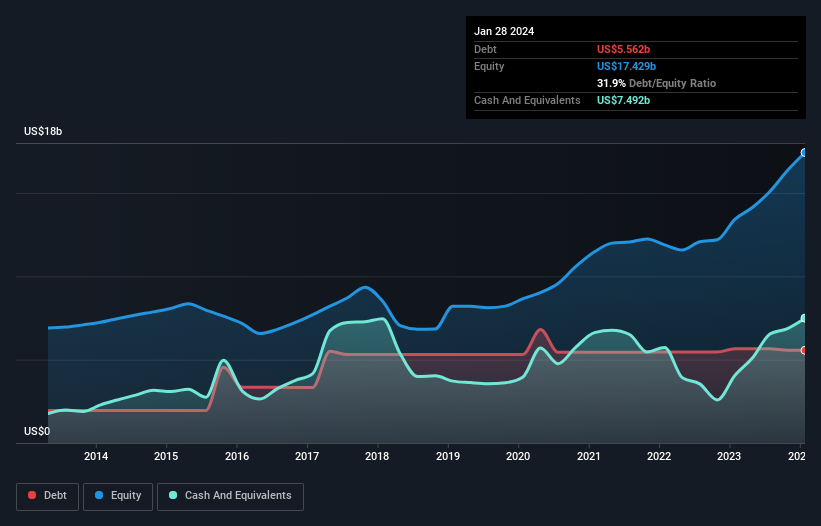Screen dimensions: 821x526
Task: Click the red Debt legend dot
Action: 32,495
